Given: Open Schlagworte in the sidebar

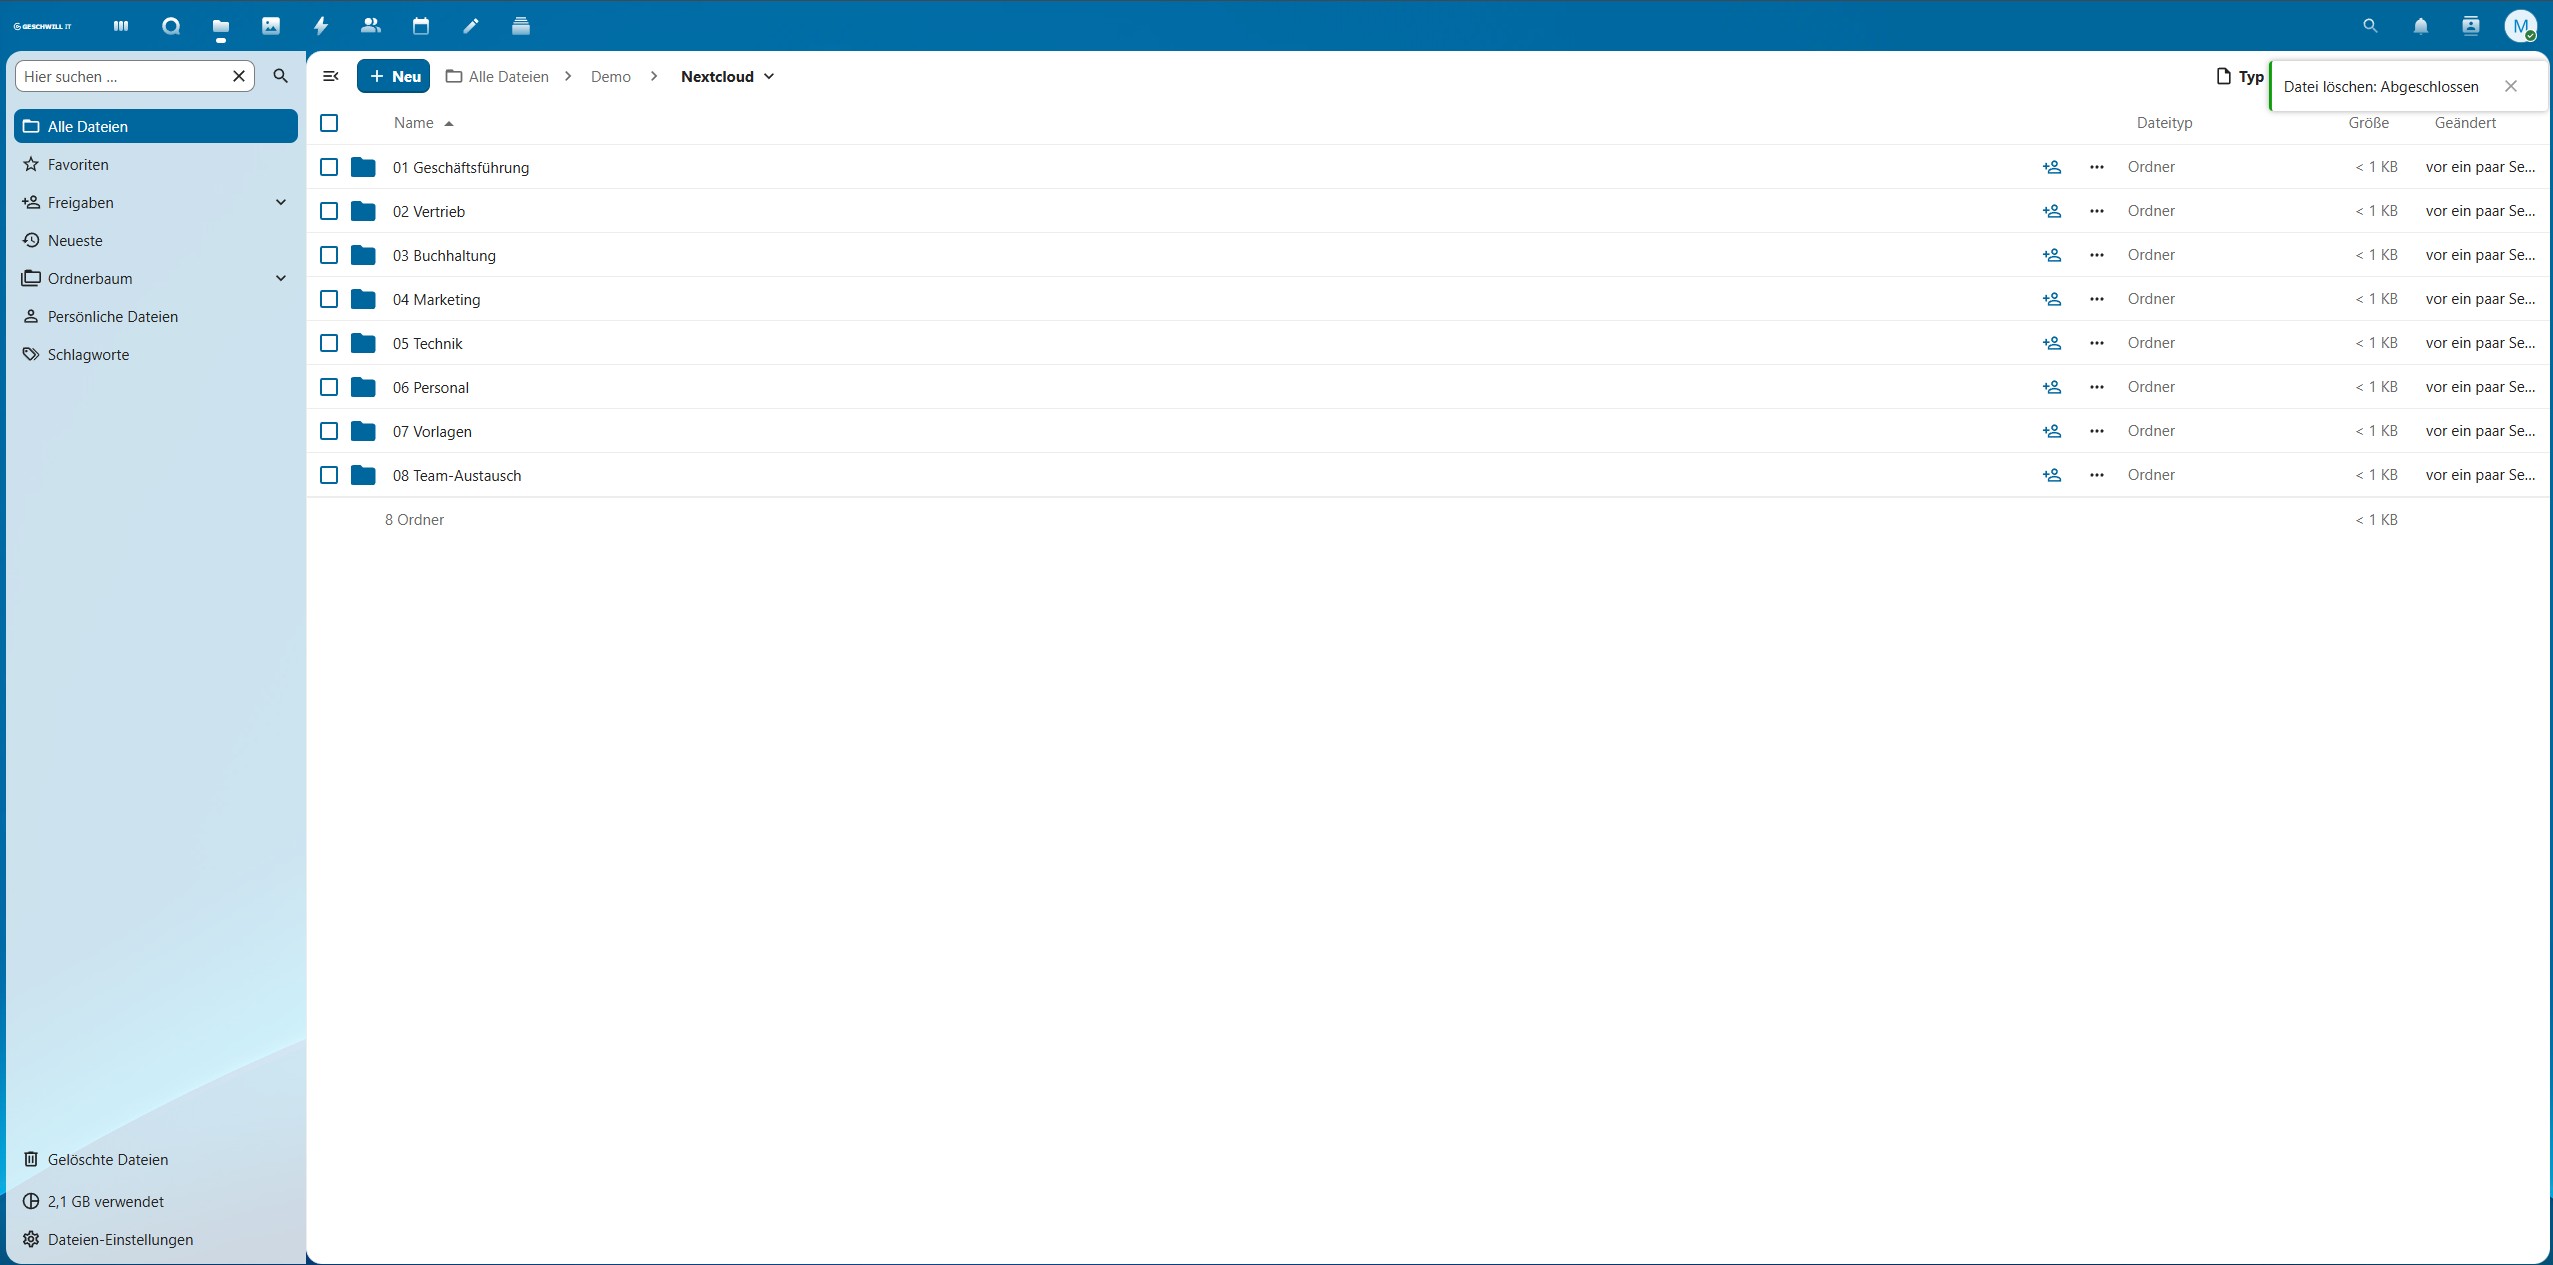Looking at the screenshot, I should [156, 354].
